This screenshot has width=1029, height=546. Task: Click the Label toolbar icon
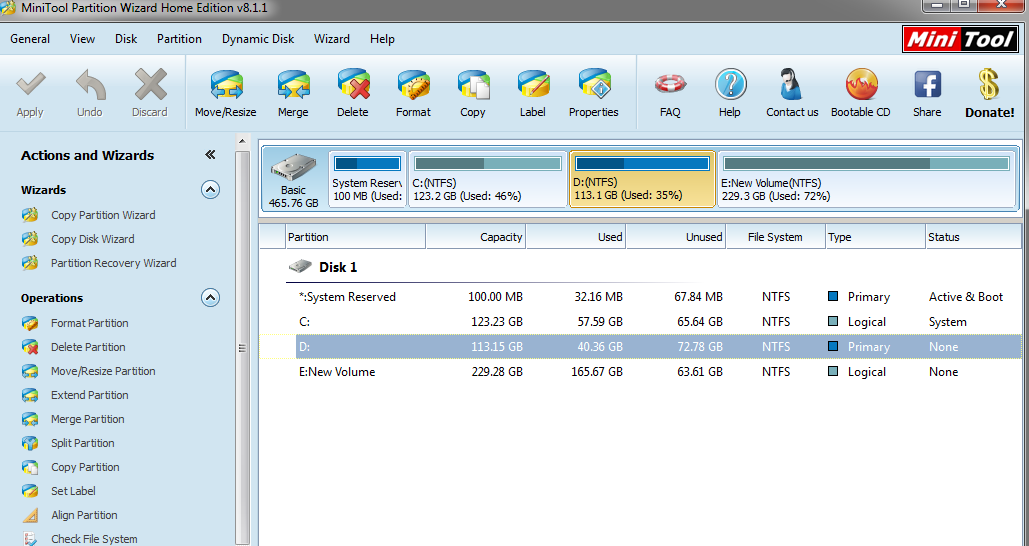(x=533, y=85)
